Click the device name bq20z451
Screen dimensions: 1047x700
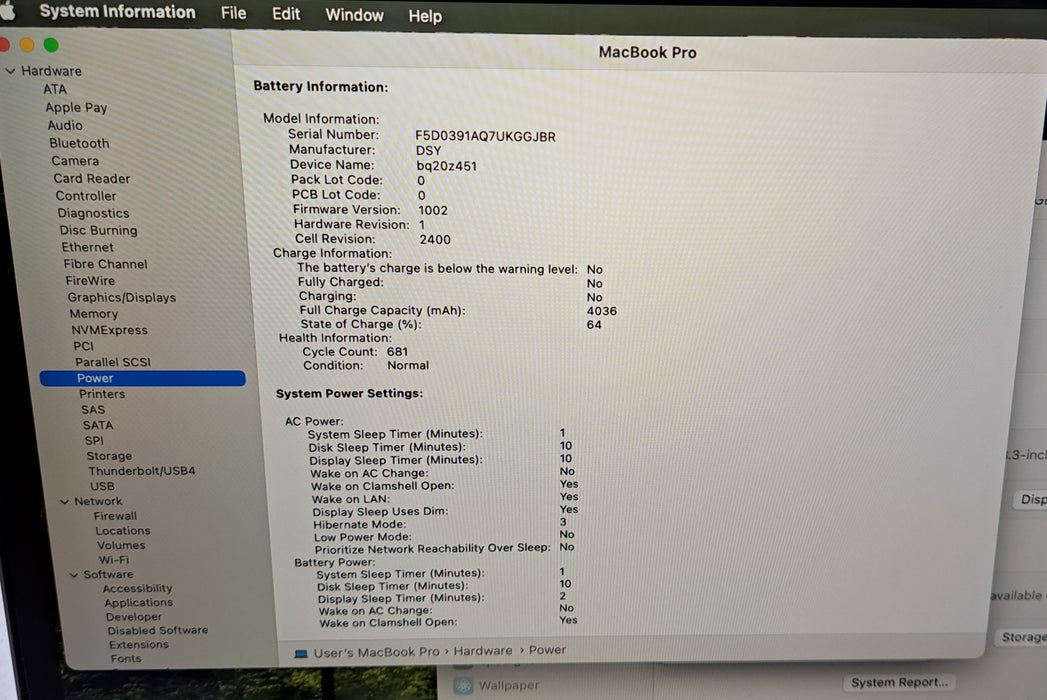tap(447, 166)
